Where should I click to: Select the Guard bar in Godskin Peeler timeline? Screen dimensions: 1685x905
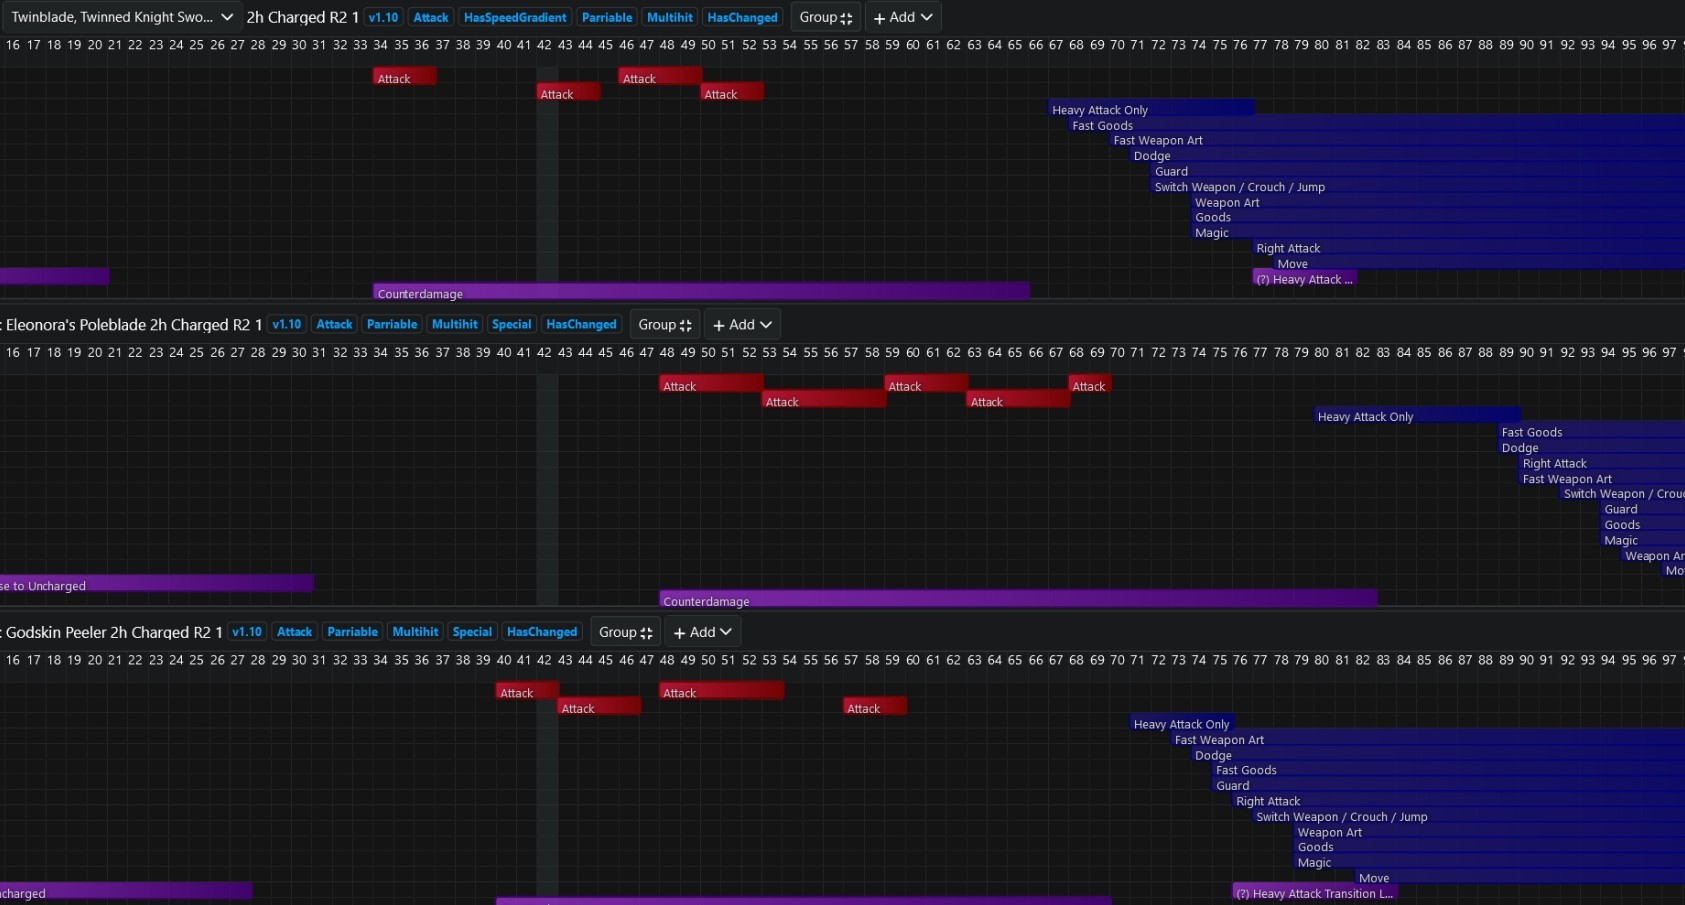pos(1449,786)
